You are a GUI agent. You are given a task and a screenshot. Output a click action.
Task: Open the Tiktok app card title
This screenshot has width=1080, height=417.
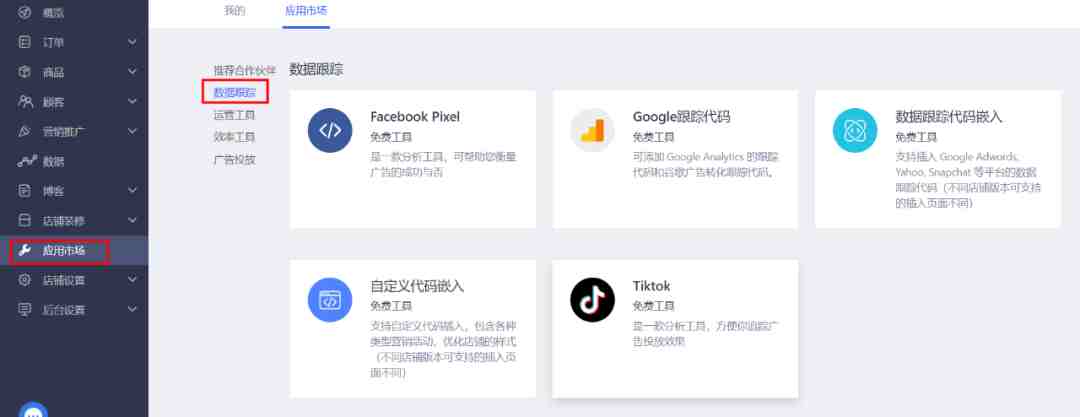(x=652, y=285)
